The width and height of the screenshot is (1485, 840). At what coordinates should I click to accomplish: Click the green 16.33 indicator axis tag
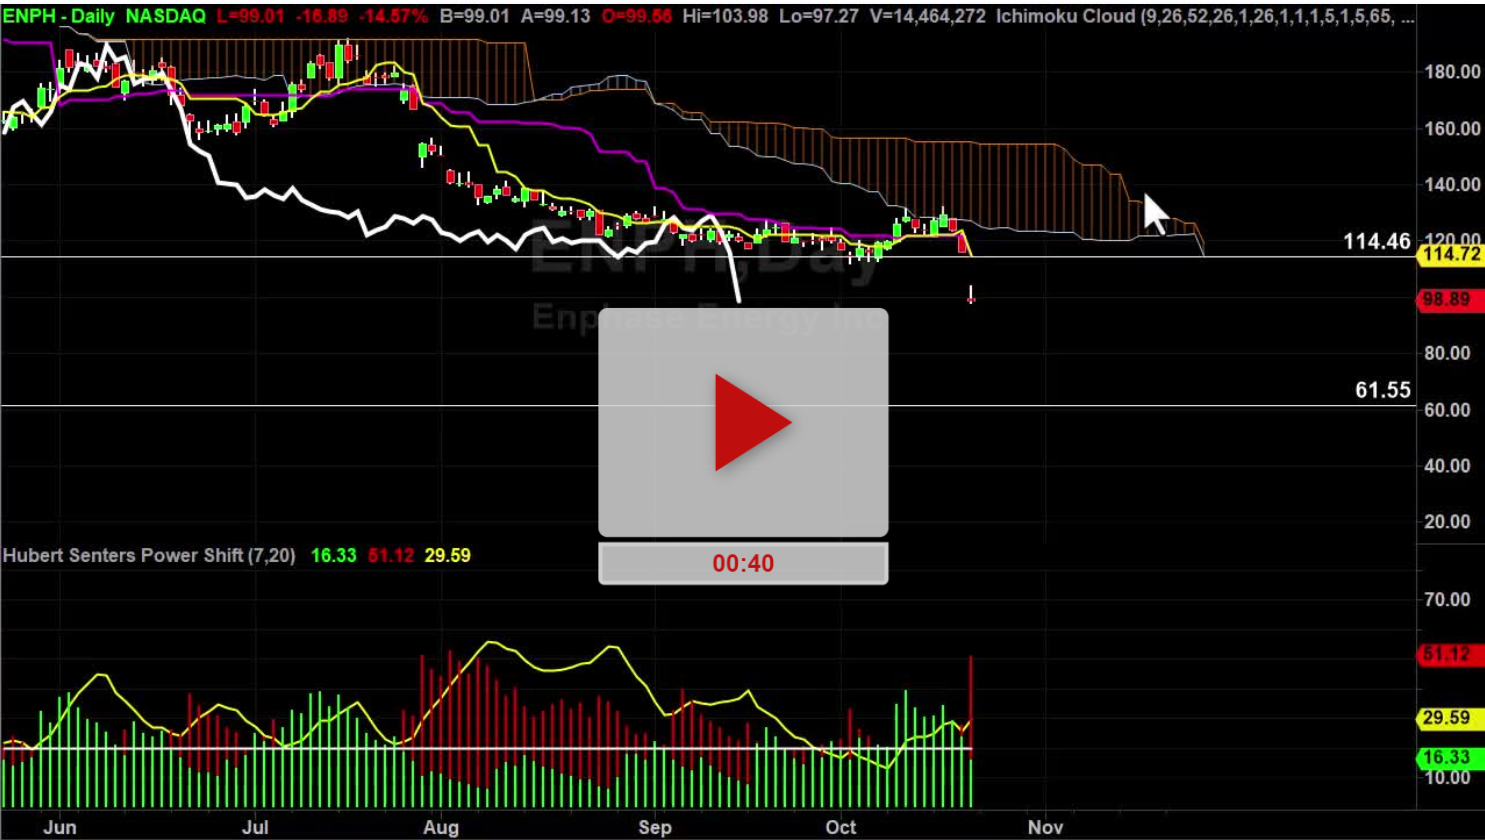click(x=1451, y=757)
